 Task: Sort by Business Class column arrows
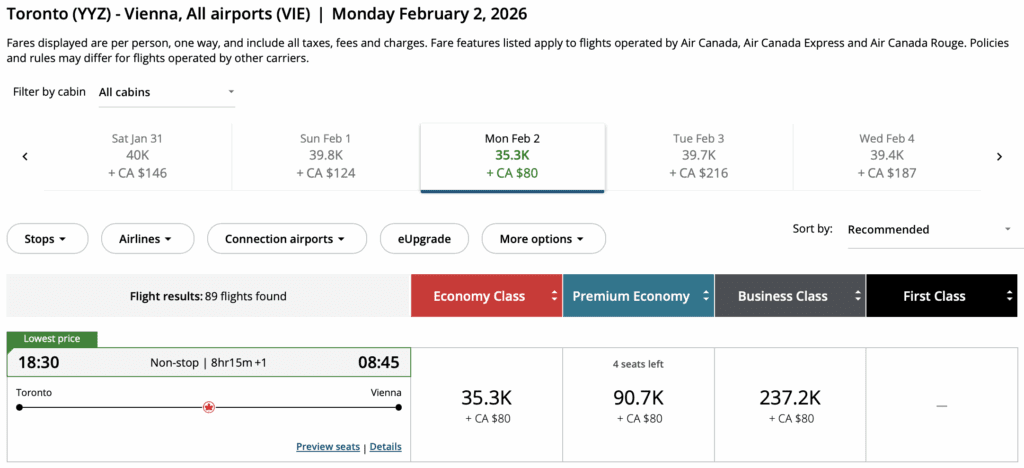click(x=857, y=296)
